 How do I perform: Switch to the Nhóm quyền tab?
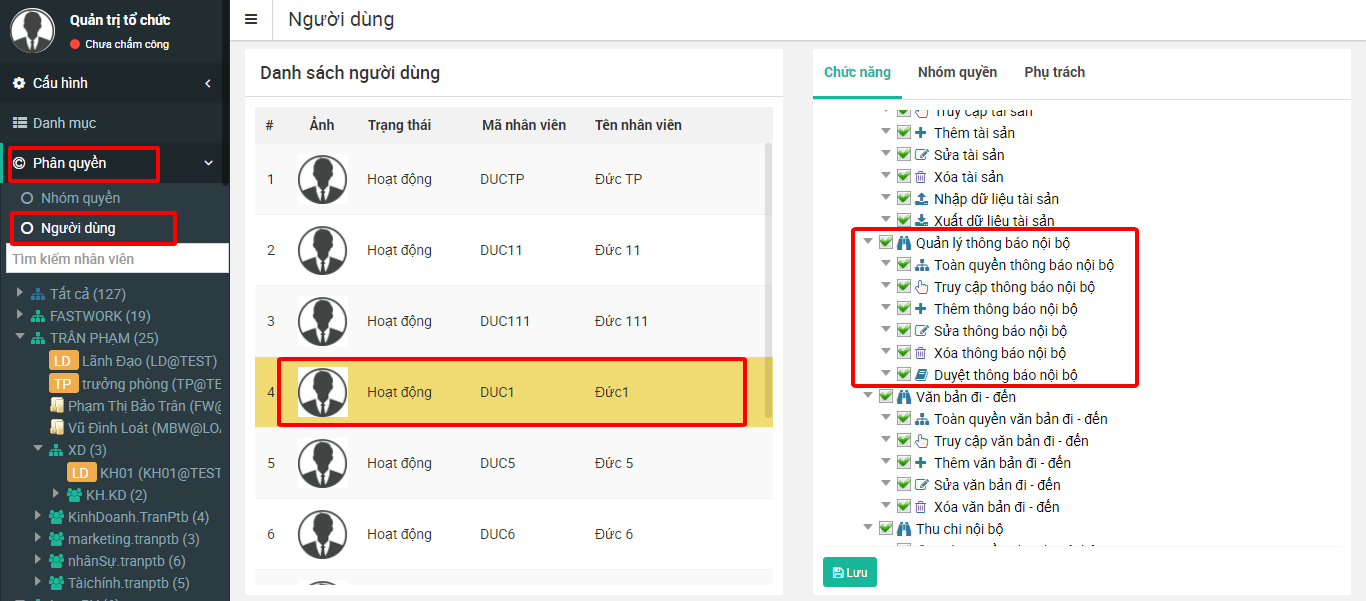pyautogui.click(x=957, y=72)
